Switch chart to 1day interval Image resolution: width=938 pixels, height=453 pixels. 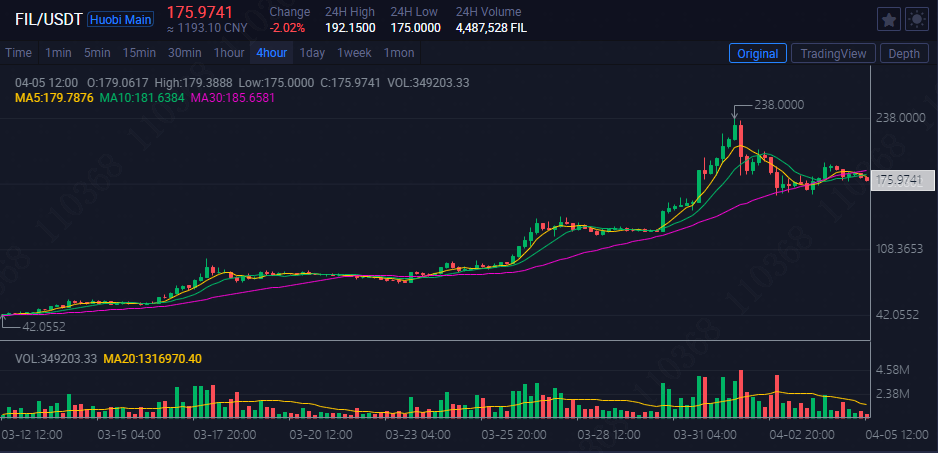tap(312, 53)
